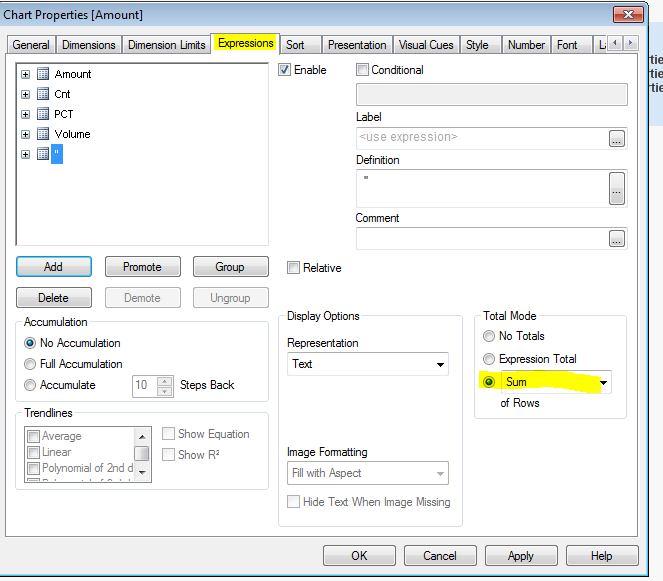Close the Chart Properties dialog
The height and width of the screenshot is (581, 663).
pos(628,15)
